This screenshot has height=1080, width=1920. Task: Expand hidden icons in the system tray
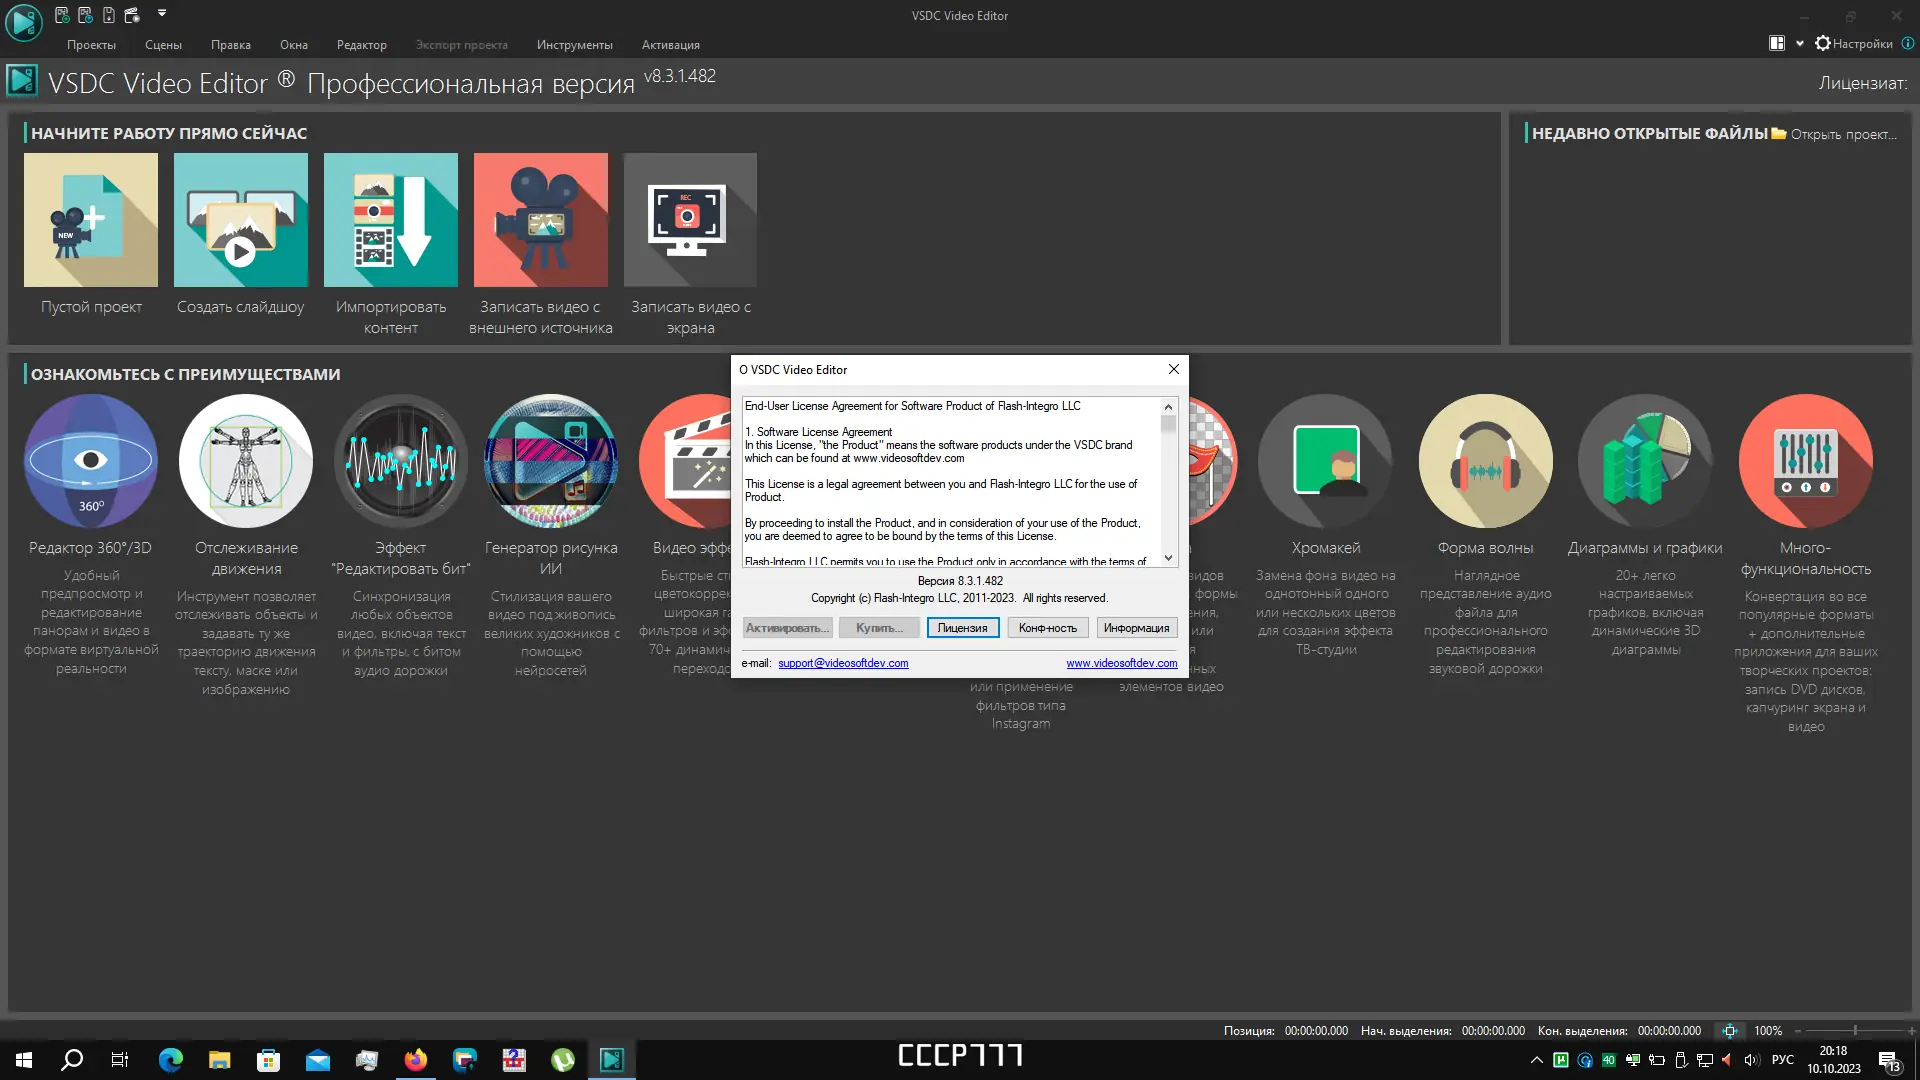point(1537,1060)
